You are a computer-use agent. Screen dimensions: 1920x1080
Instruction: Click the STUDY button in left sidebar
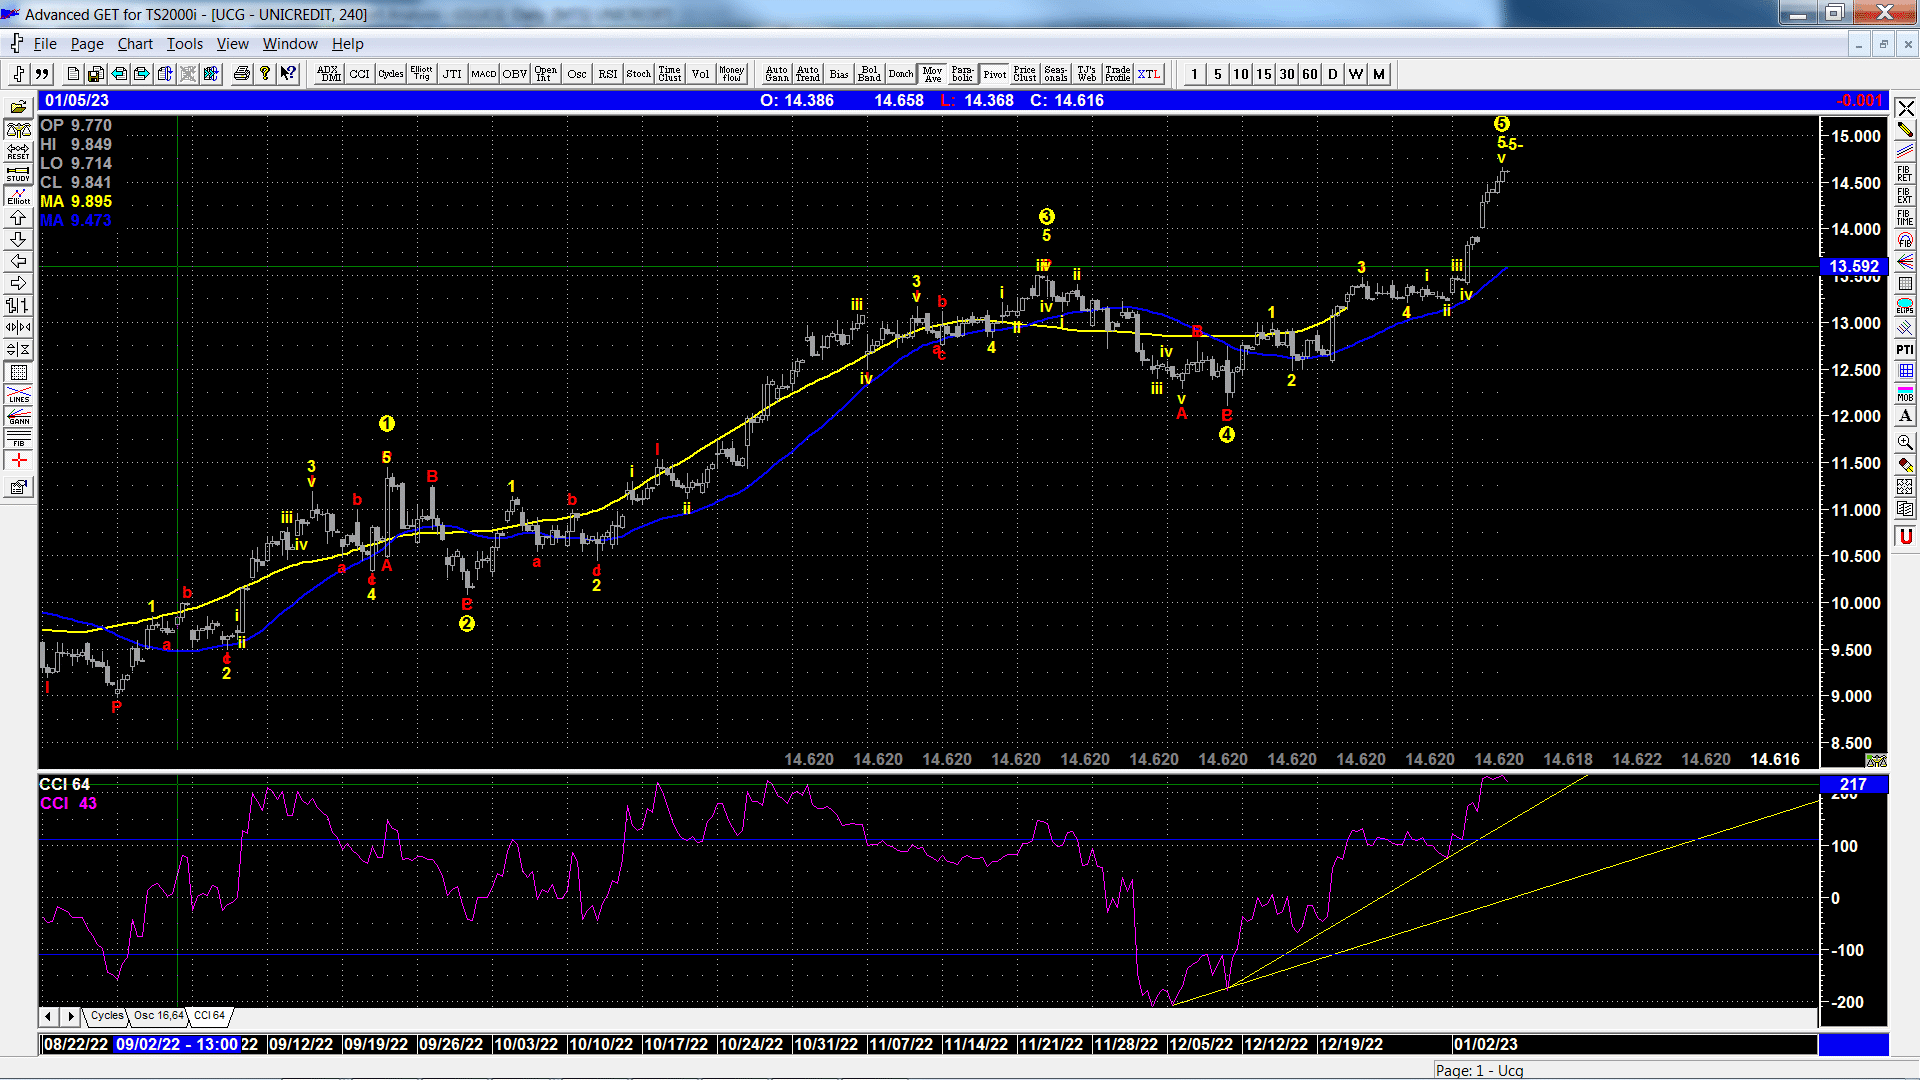(18, 173)
